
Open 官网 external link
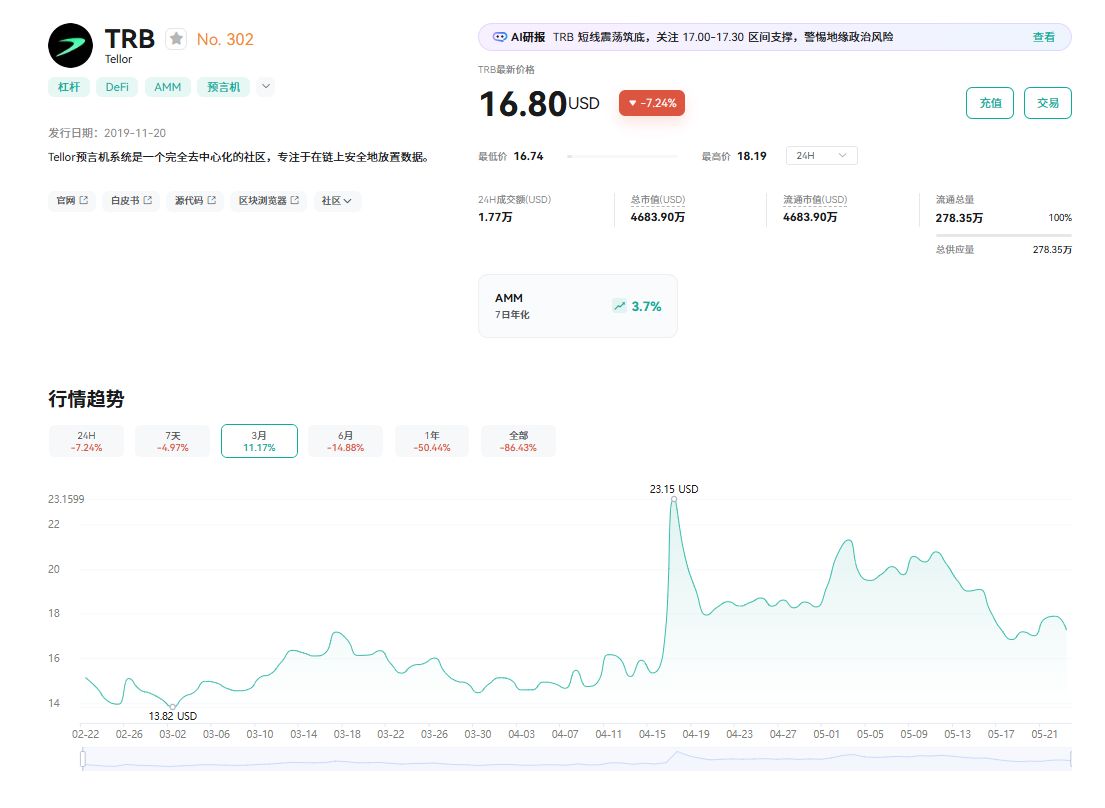72,201
